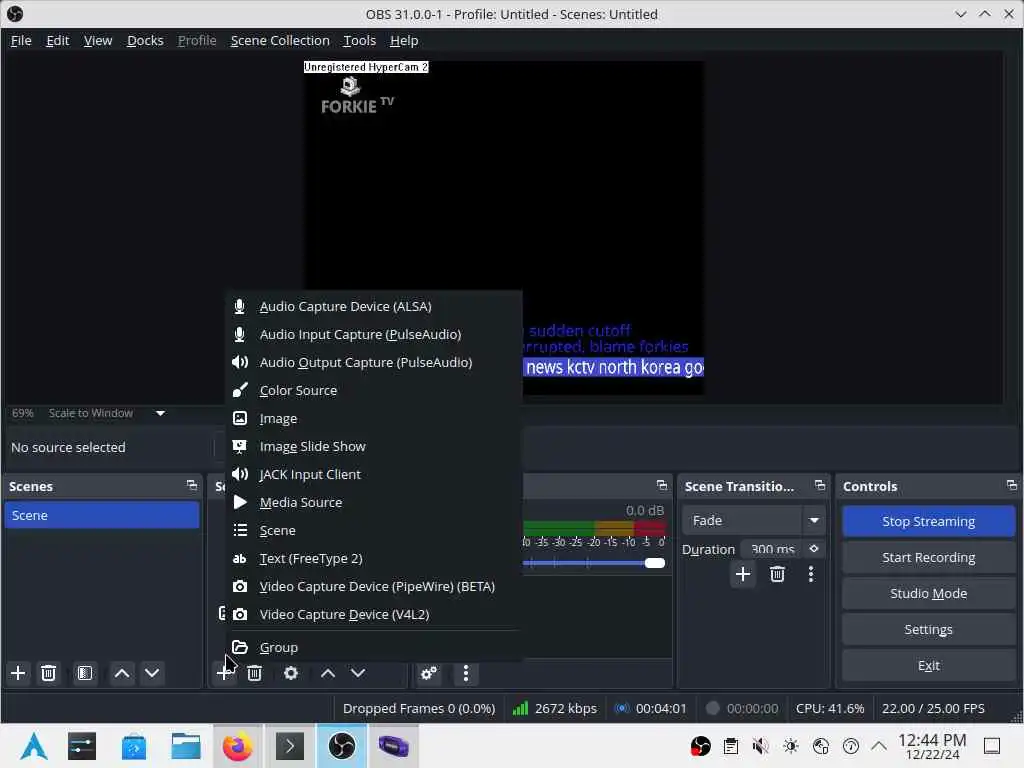Open scene filters in Scenes panel
Screen dimensions: 1024x768
point(85,673)
